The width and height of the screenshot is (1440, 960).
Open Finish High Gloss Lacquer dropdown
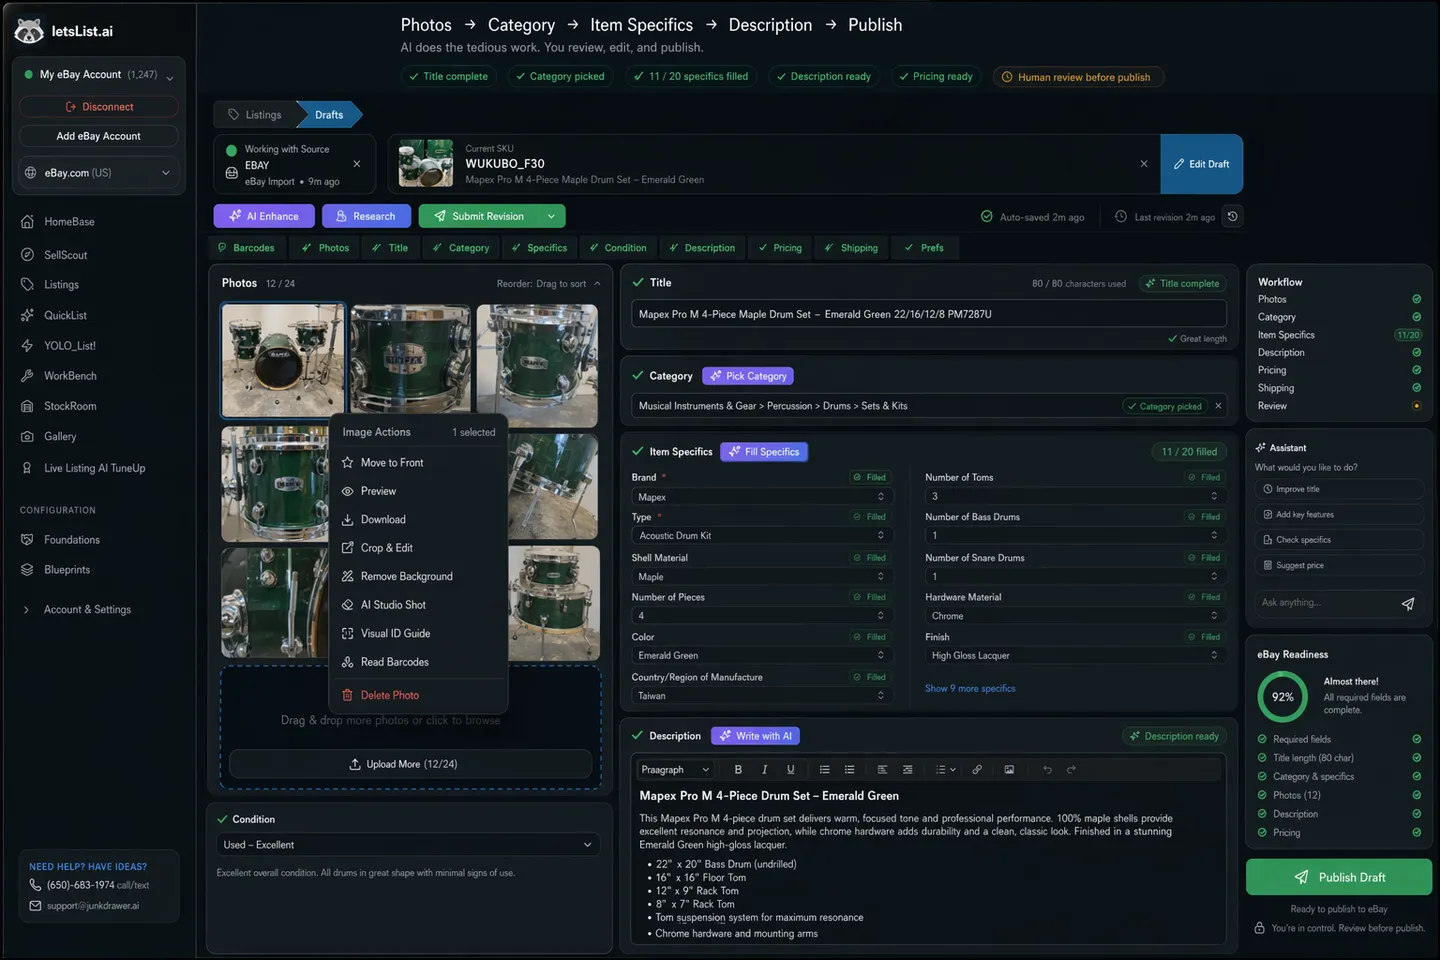click(1075, 656)
